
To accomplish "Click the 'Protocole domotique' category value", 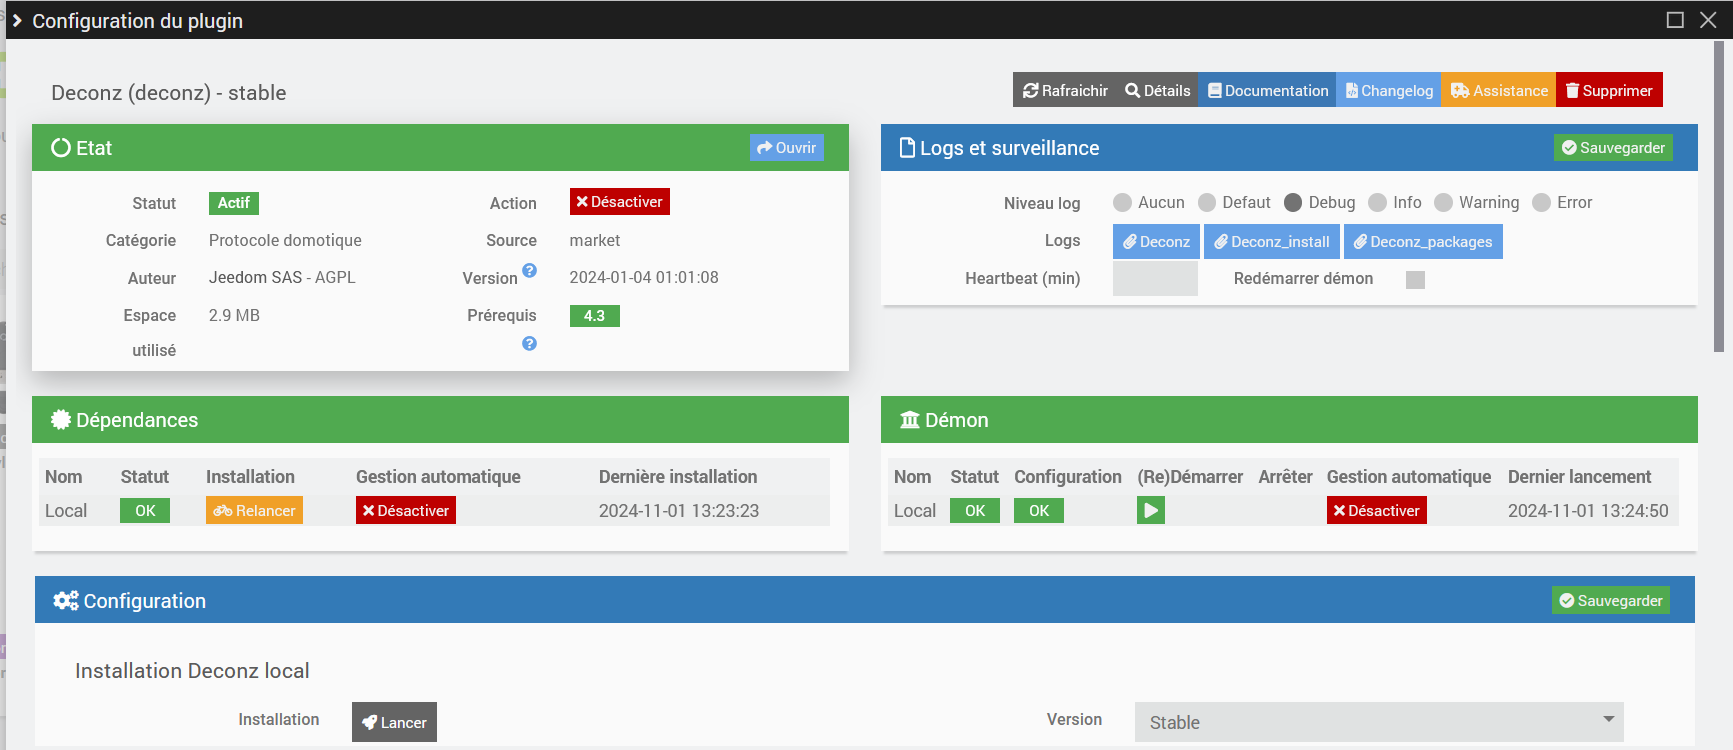I will pyautogui.click(x=285, y=241).
